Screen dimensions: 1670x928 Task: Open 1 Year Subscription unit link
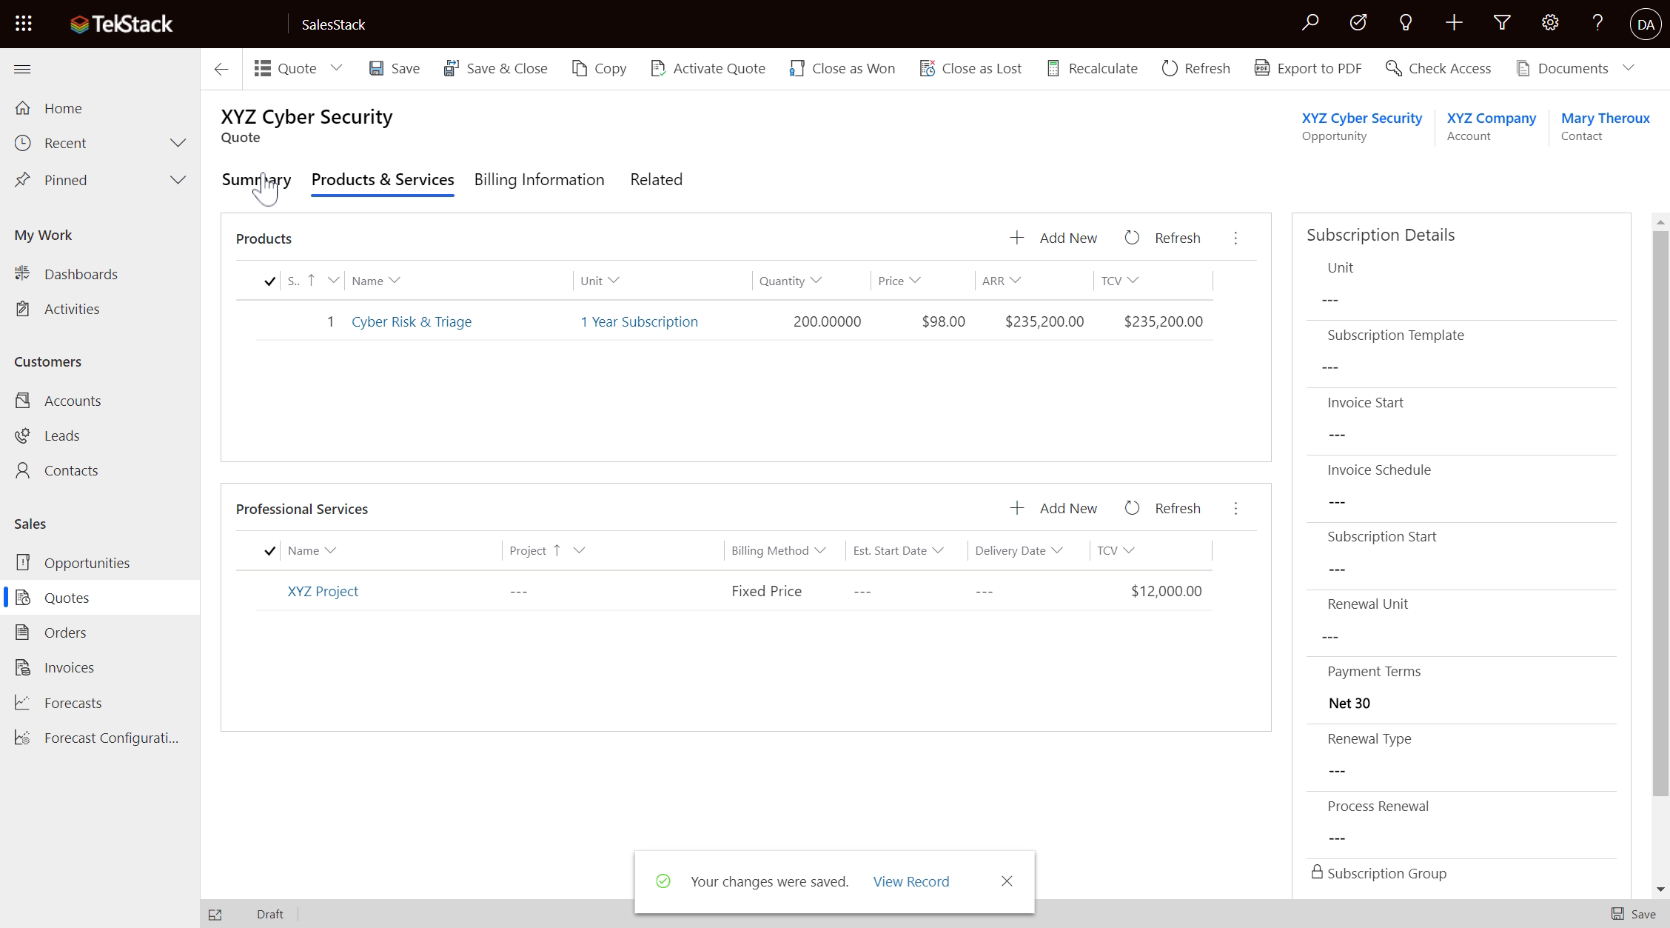pos(639,322)
